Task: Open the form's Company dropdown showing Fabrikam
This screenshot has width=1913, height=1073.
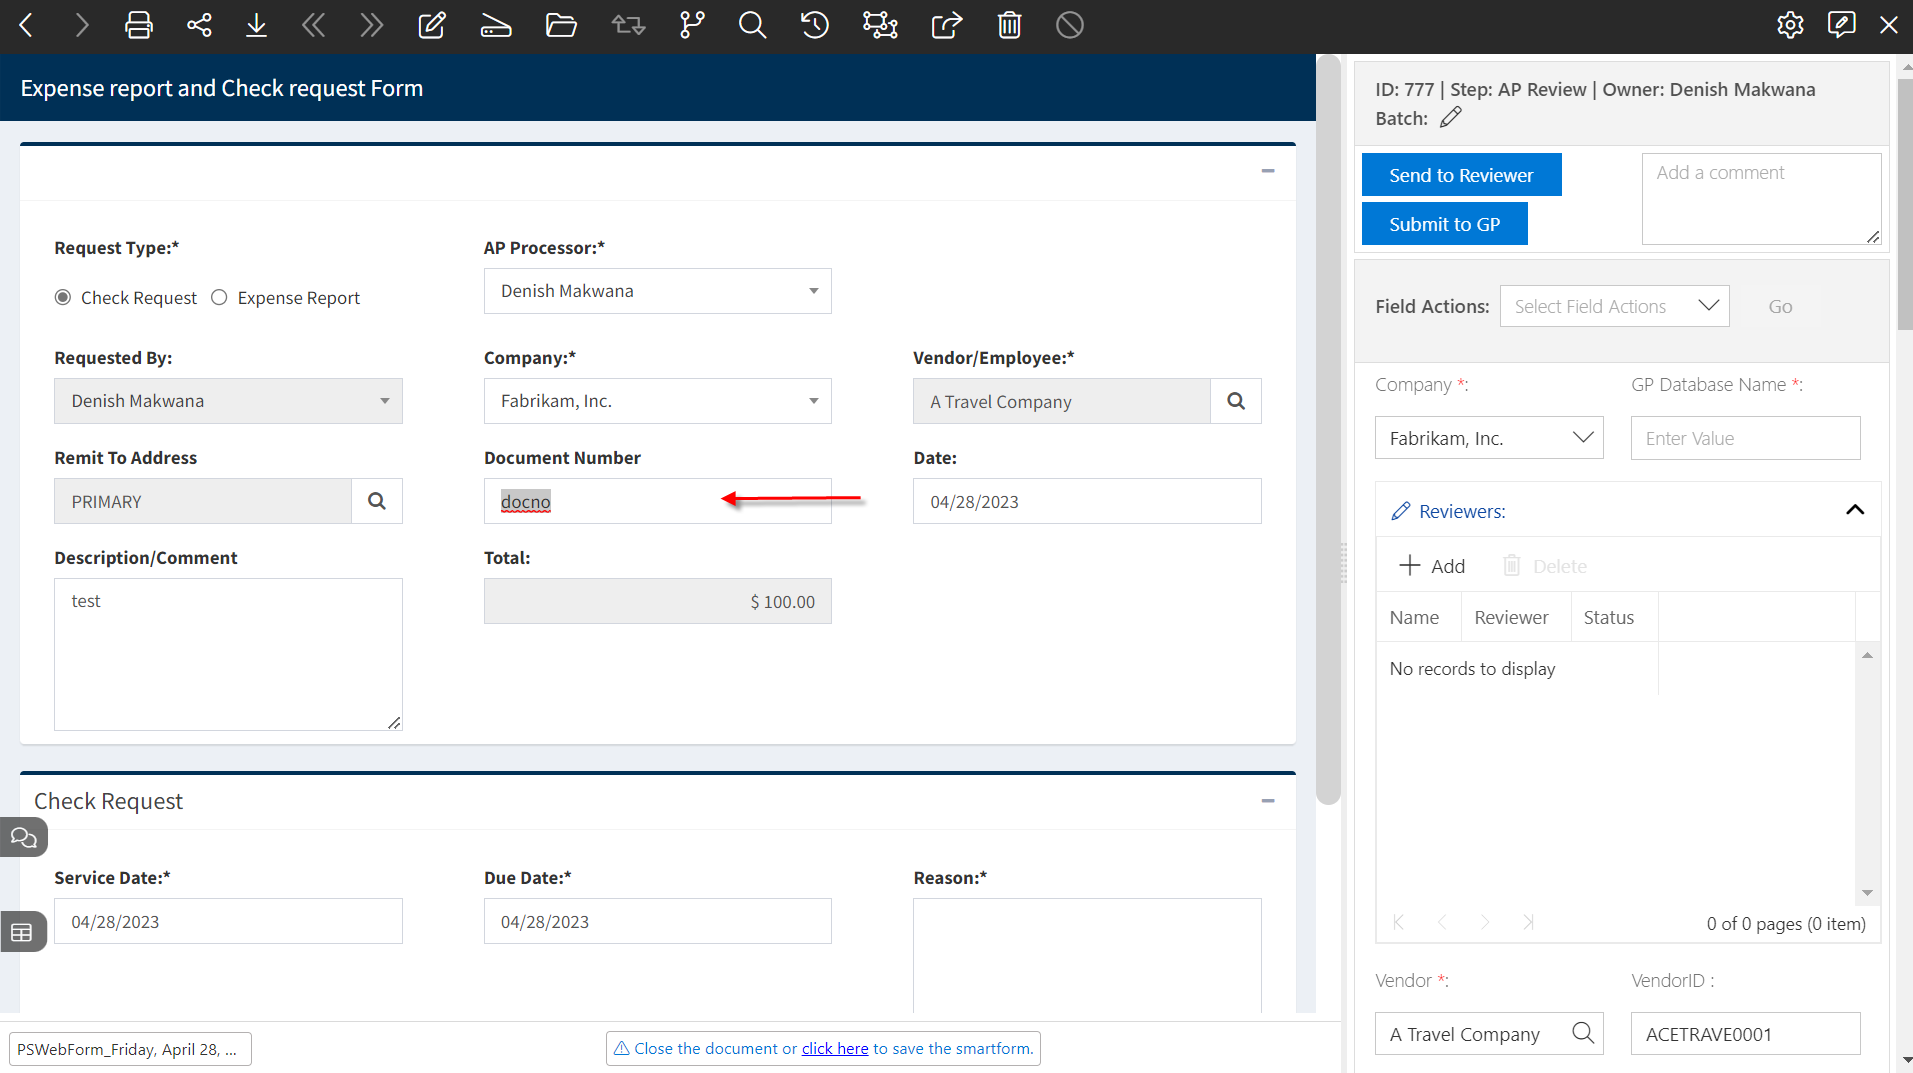Action: (x=658, y=401)
